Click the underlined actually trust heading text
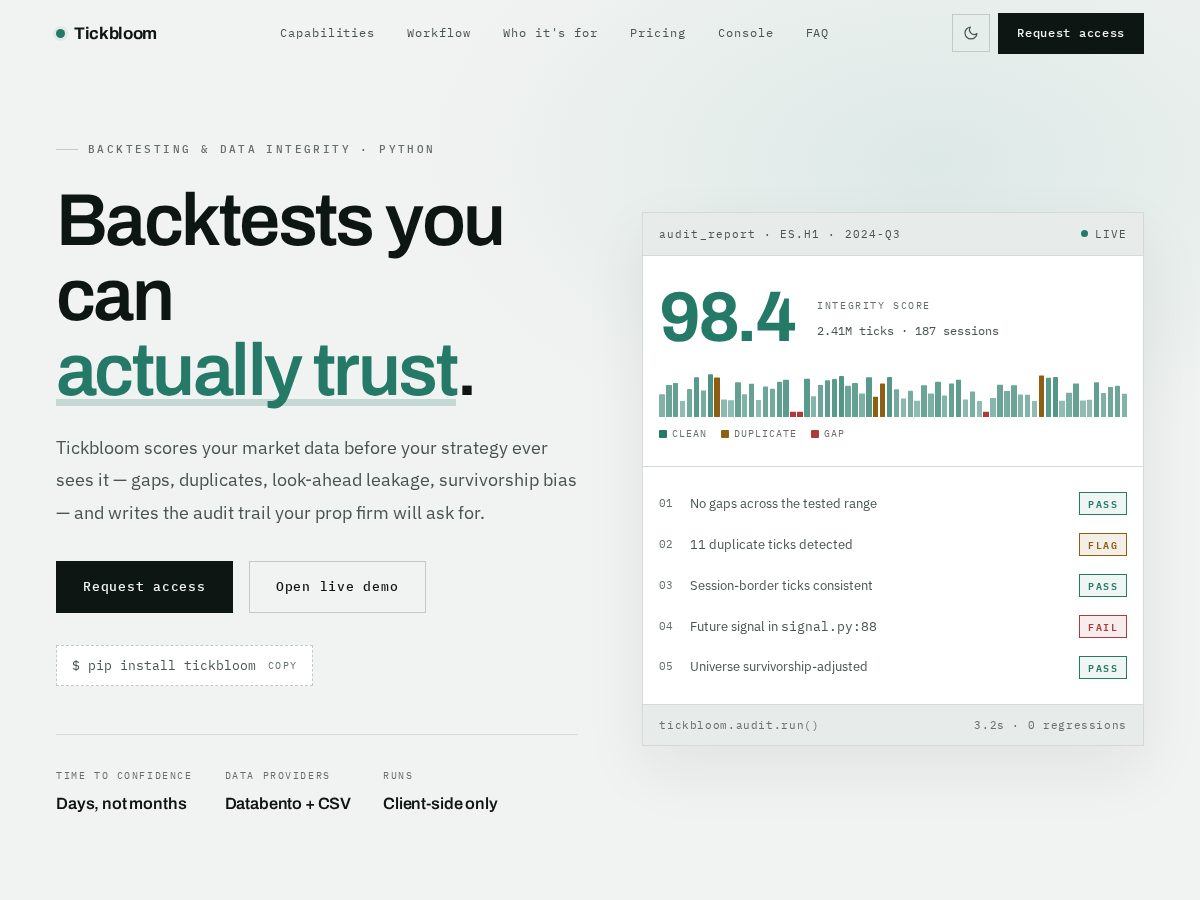 (257, 371)
